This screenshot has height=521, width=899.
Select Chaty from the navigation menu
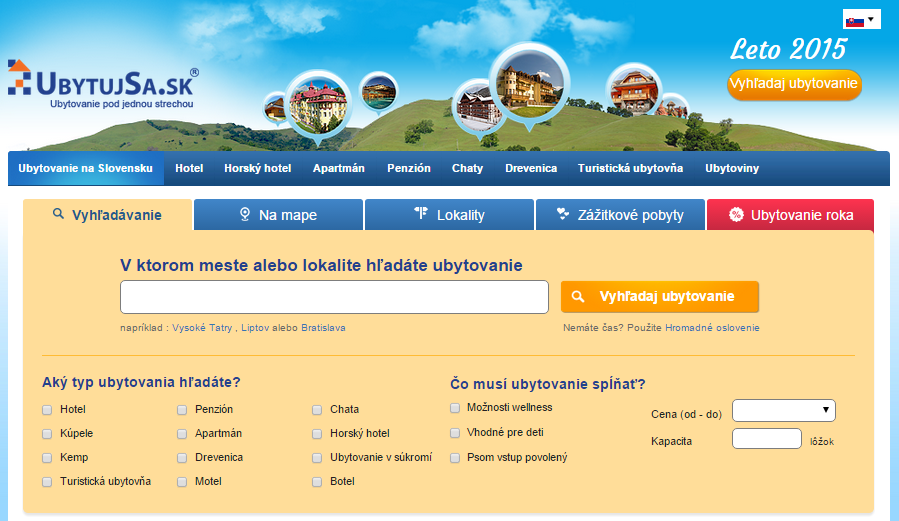(467, 168)
